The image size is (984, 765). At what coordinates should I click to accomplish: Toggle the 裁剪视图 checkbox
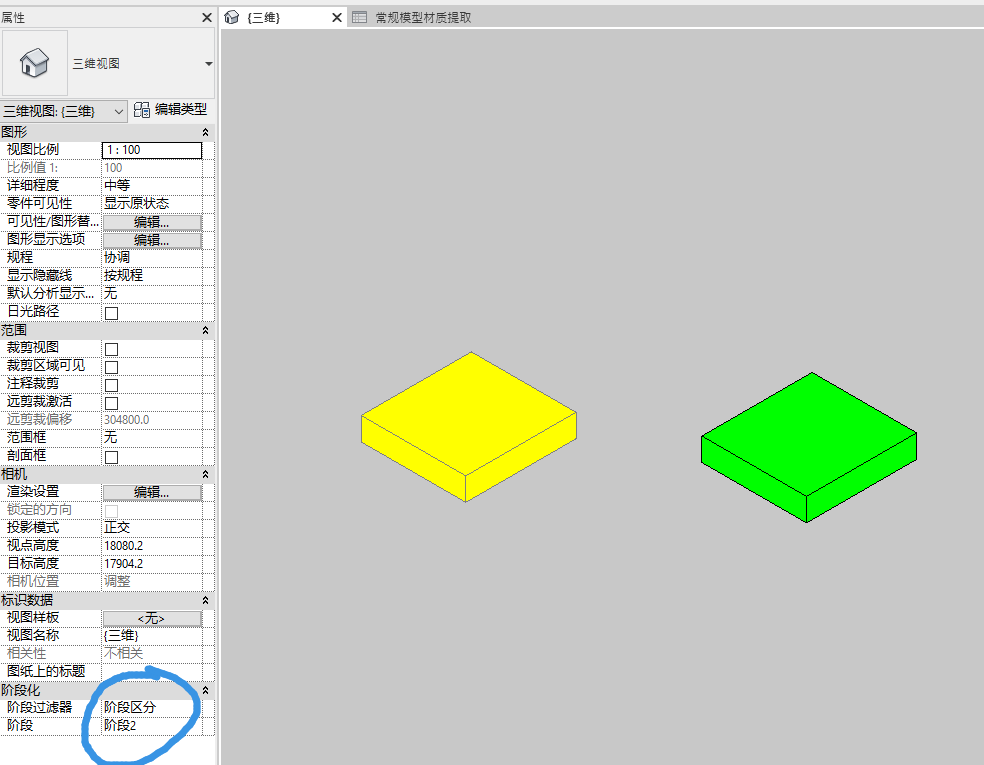tap(112, 349)
